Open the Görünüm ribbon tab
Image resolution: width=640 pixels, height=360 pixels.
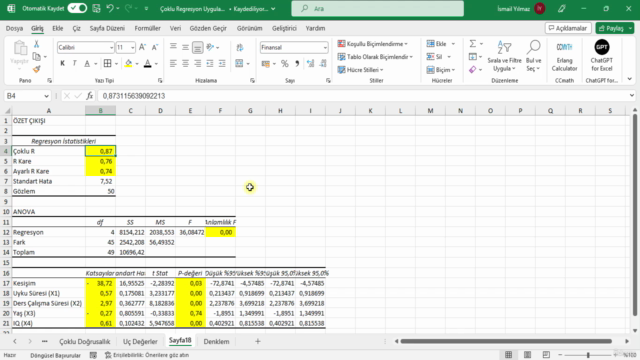pyautogui.click(x=249, y=28)
